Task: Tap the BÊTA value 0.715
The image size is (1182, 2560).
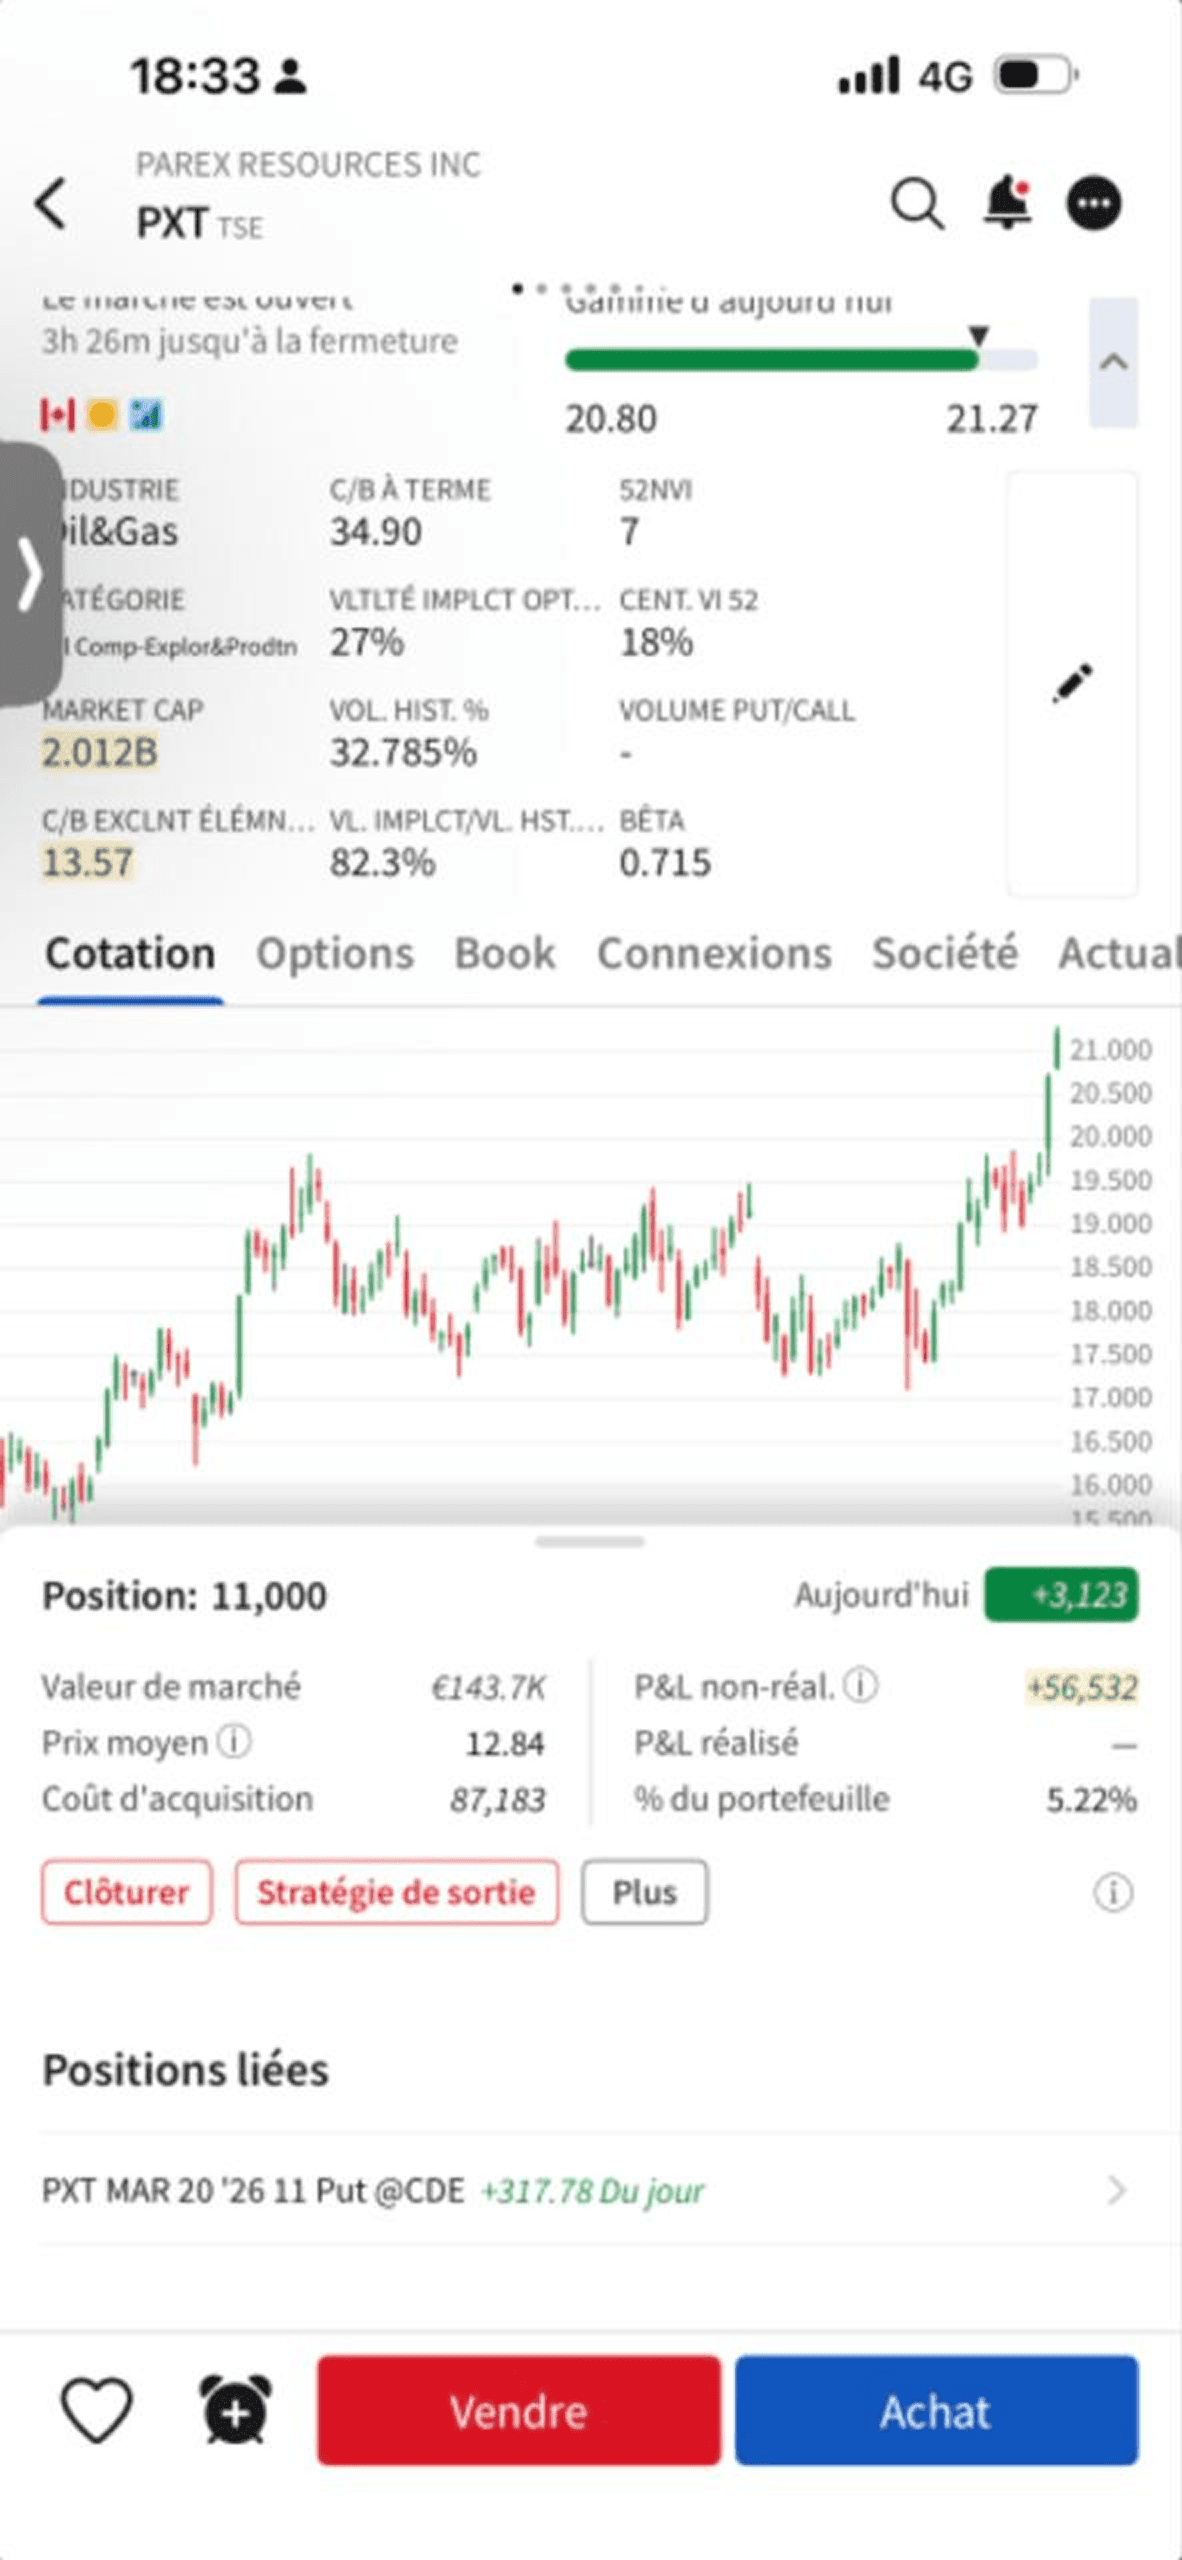Action: pyautogui.click(x=665, y=862)
